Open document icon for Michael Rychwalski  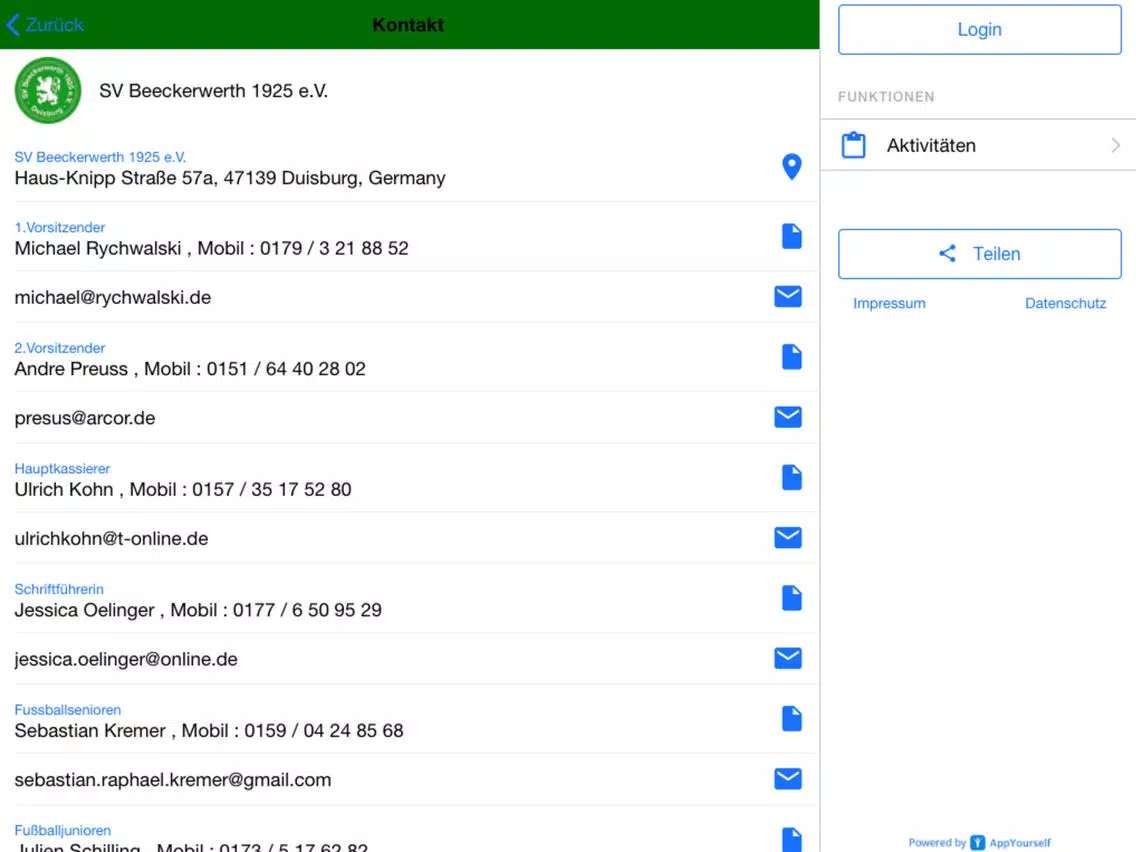tap(792, 236)
